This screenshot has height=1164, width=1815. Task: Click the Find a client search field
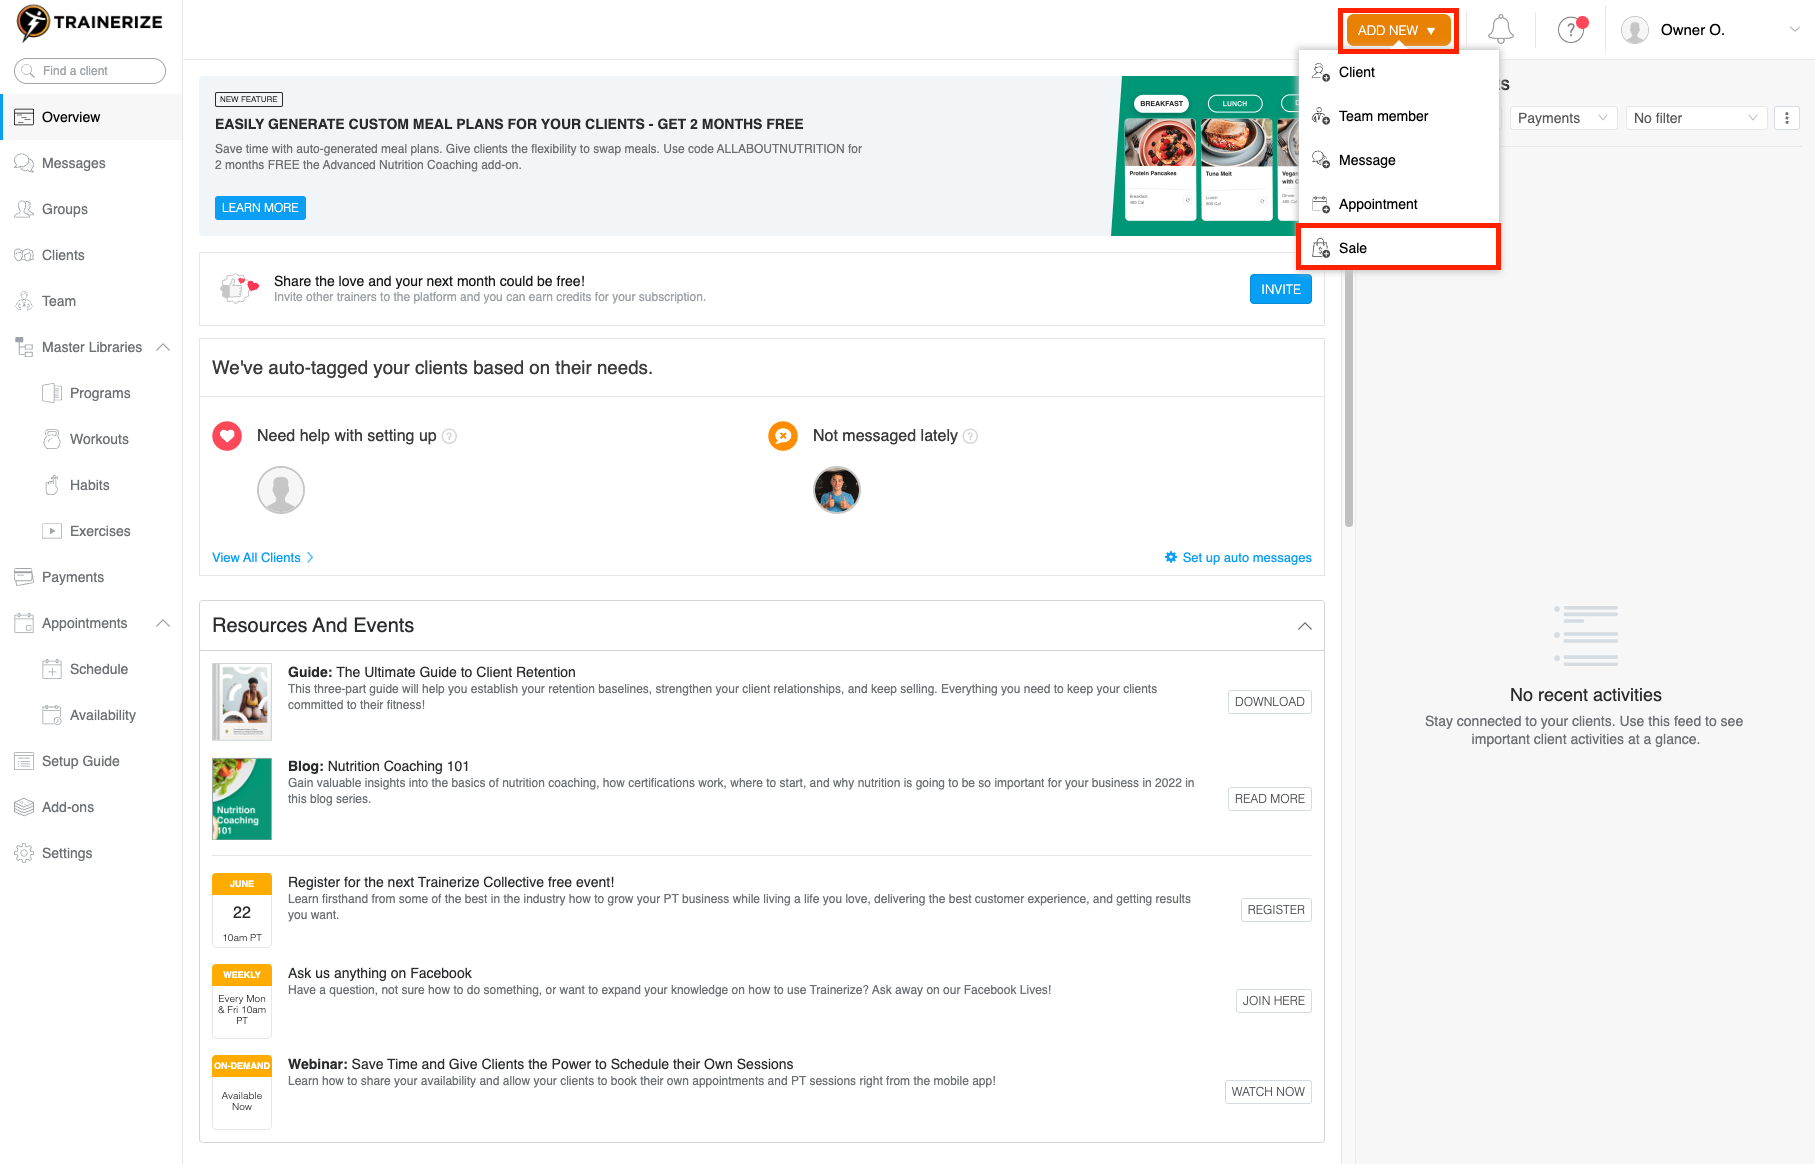click(x=90, y=71)
